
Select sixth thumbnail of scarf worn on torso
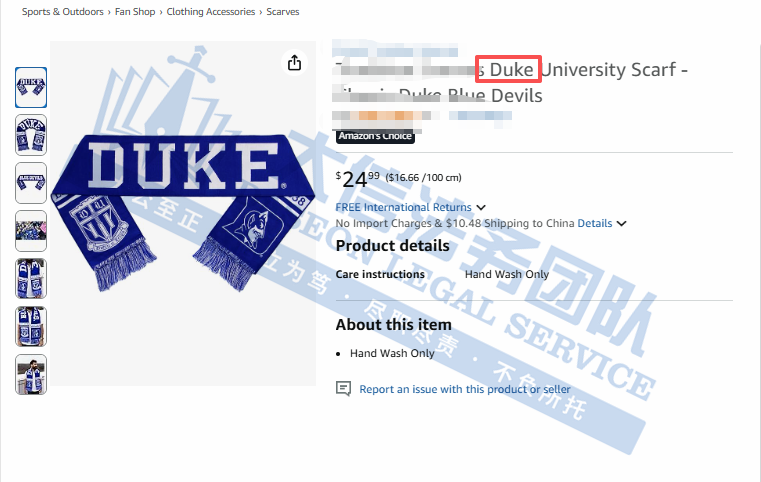tap(31, 326)
